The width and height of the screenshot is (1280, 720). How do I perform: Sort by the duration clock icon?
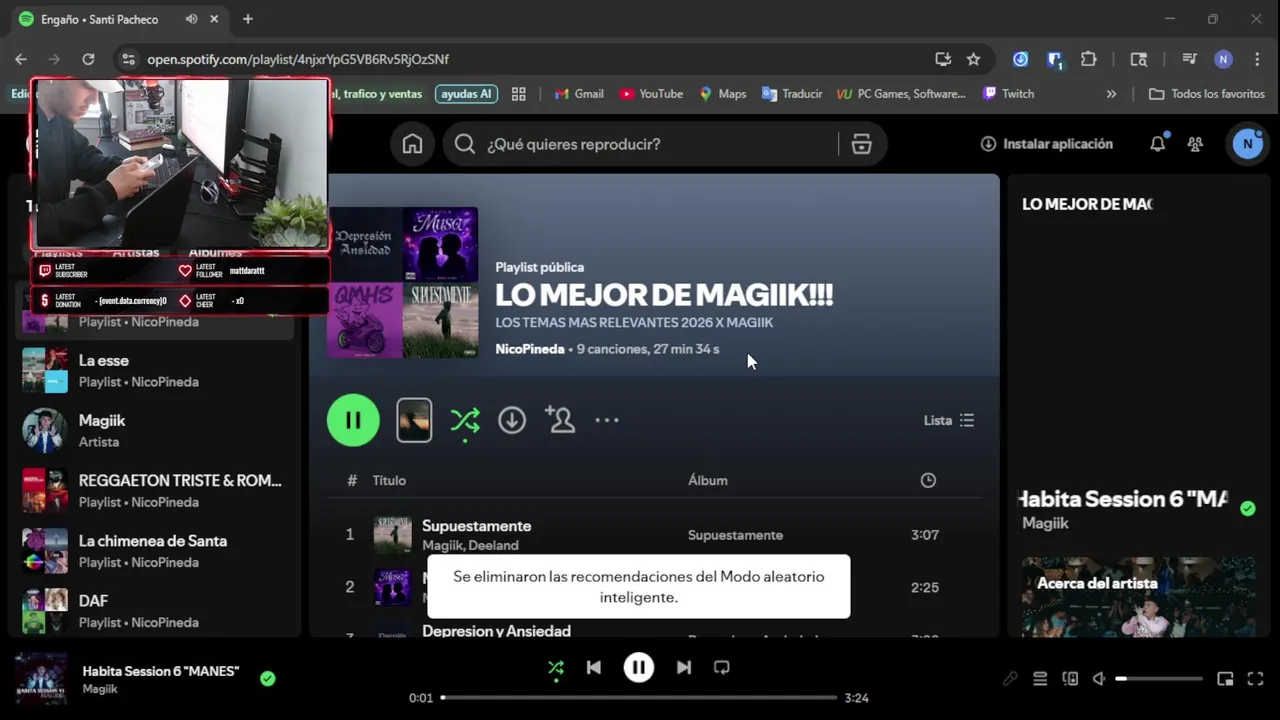(928, 480)
